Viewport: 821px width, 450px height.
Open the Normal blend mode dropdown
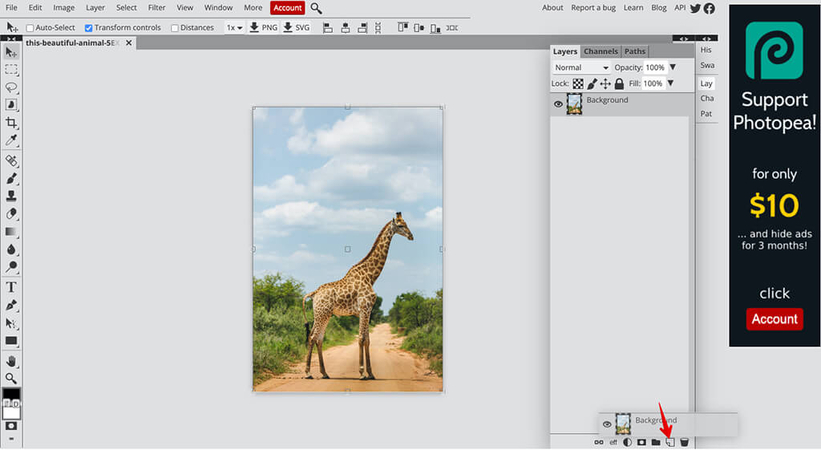(581, 67)
